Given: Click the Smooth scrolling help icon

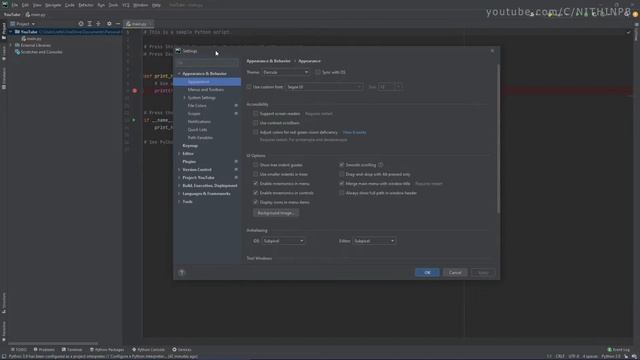Looking at the screenshot, I should [380, 165].
